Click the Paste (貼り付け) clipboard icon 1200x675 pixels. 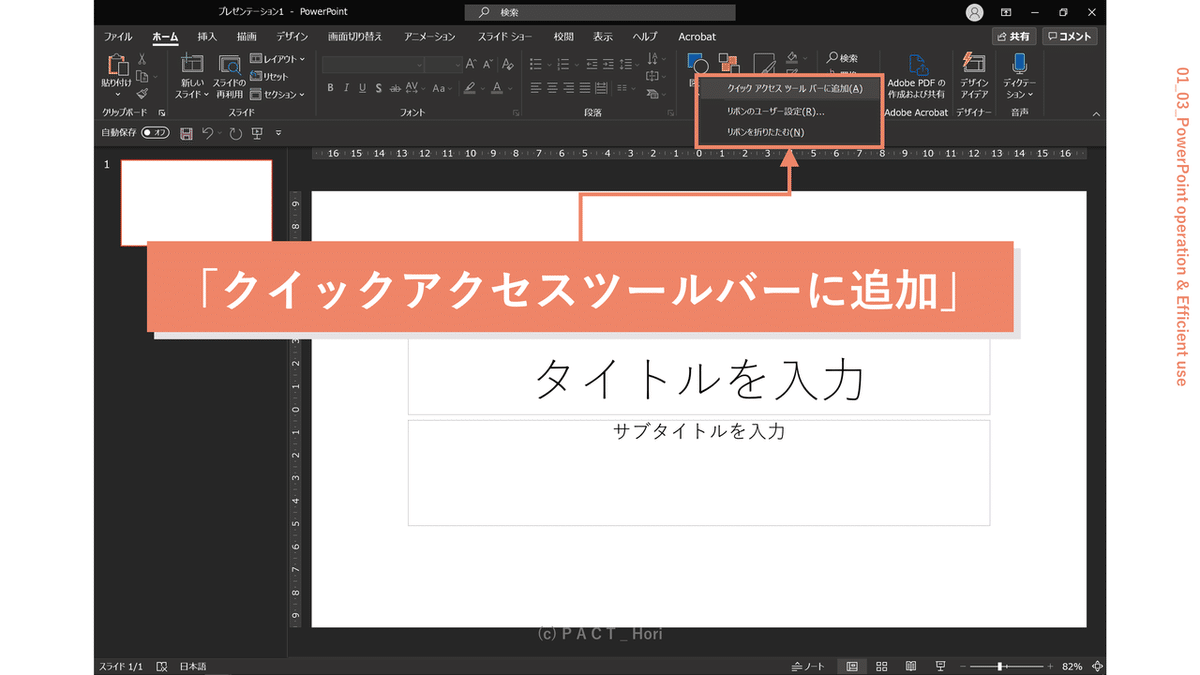click(117, 66)
